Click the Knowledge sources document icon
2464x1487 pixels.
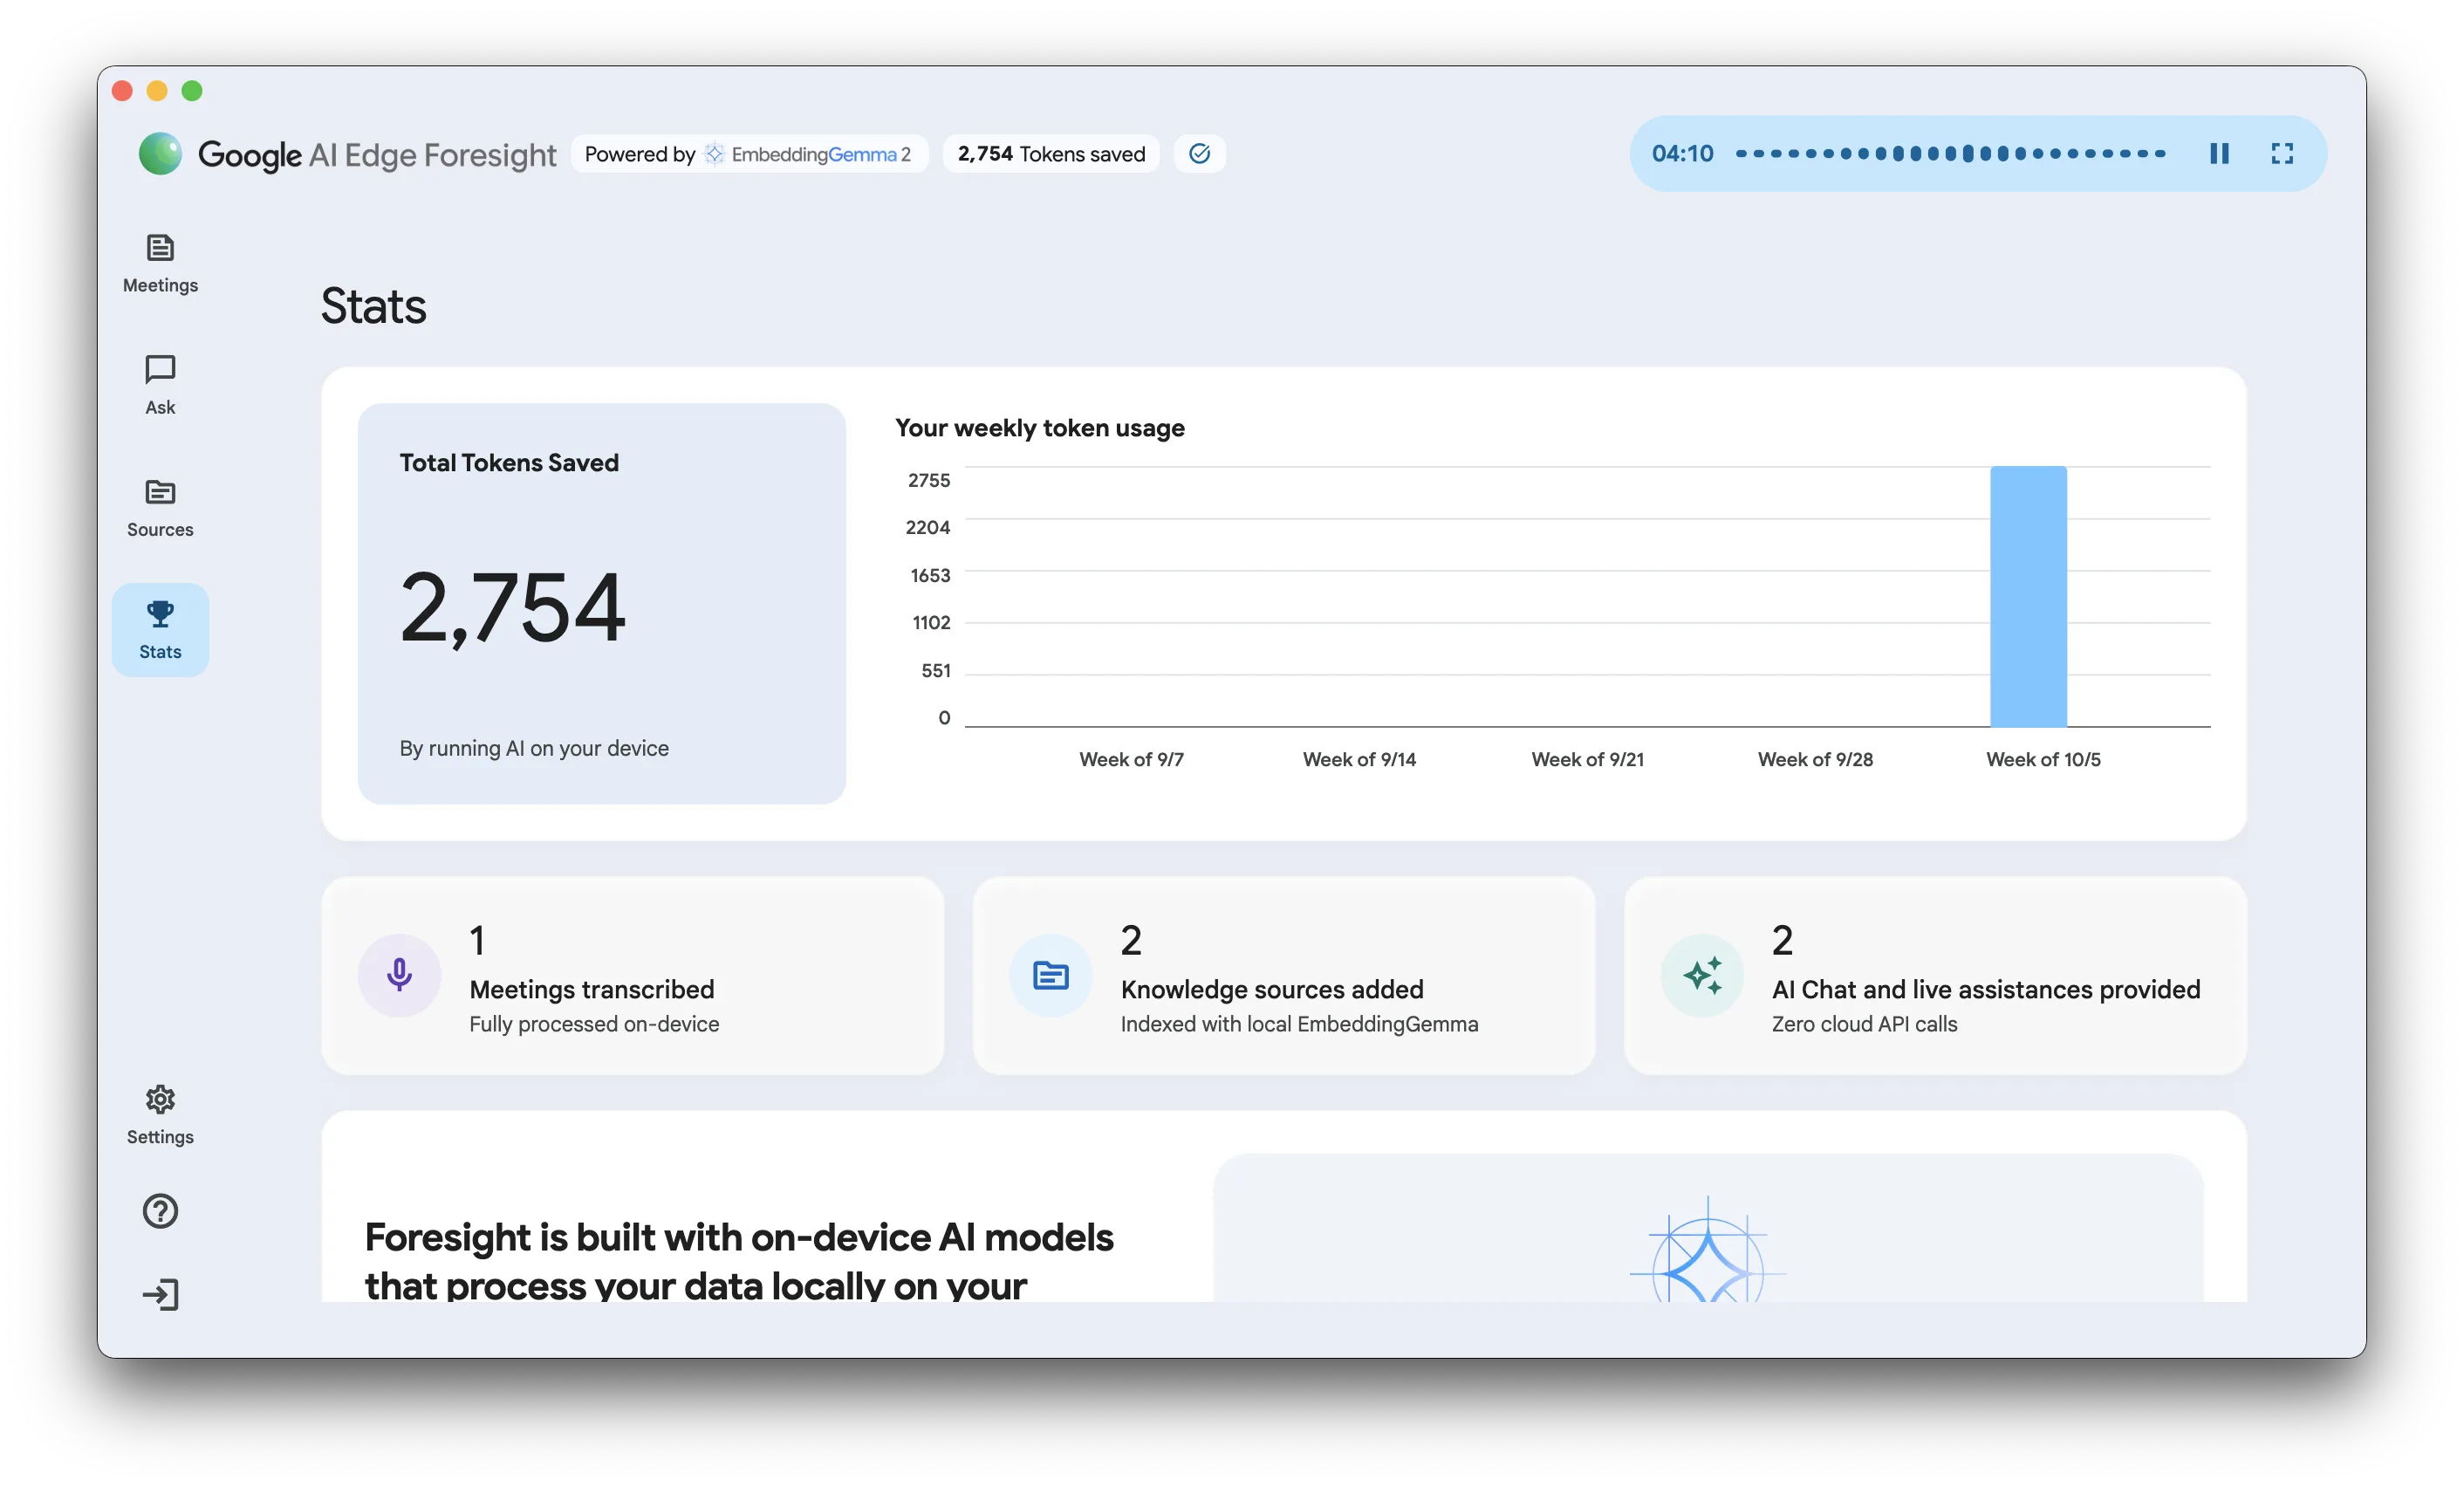[x=1050, y=975]
